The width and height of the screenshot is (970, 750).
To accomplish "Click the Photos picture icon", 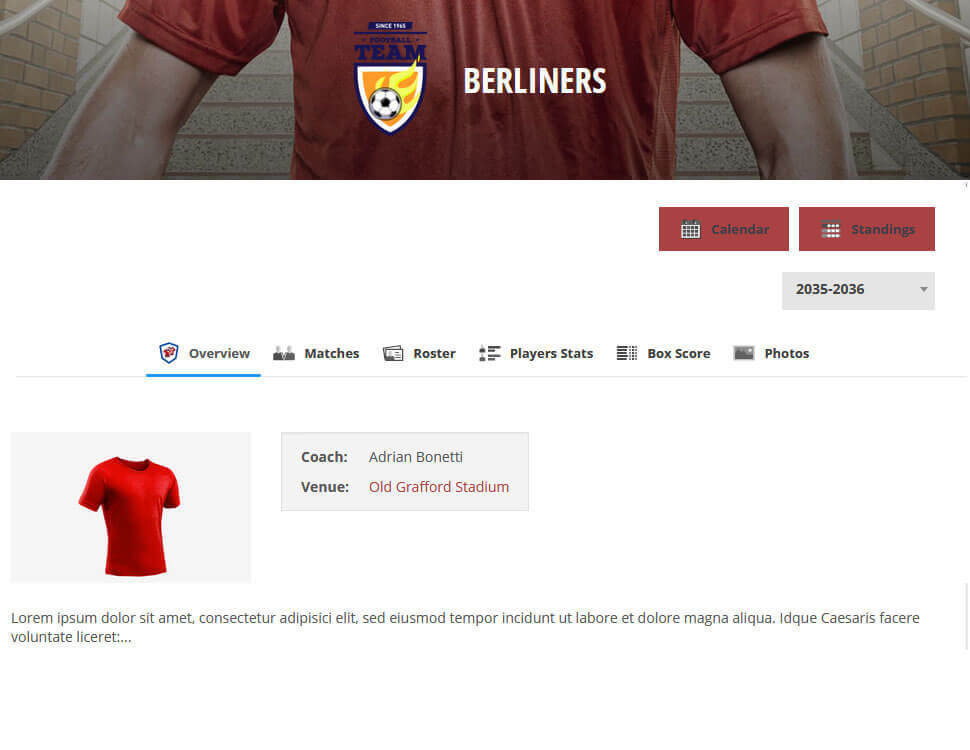I will (744, 353).
